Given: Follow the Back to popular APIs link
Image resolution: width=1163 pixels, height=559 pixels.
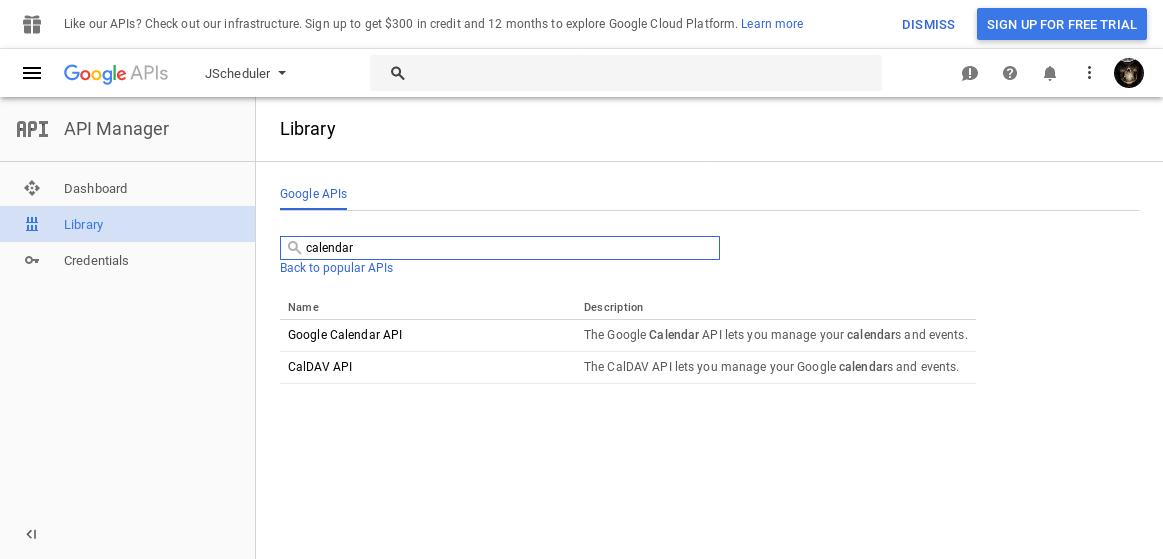Looking at the screenshot, I should [x=336, y=268].
